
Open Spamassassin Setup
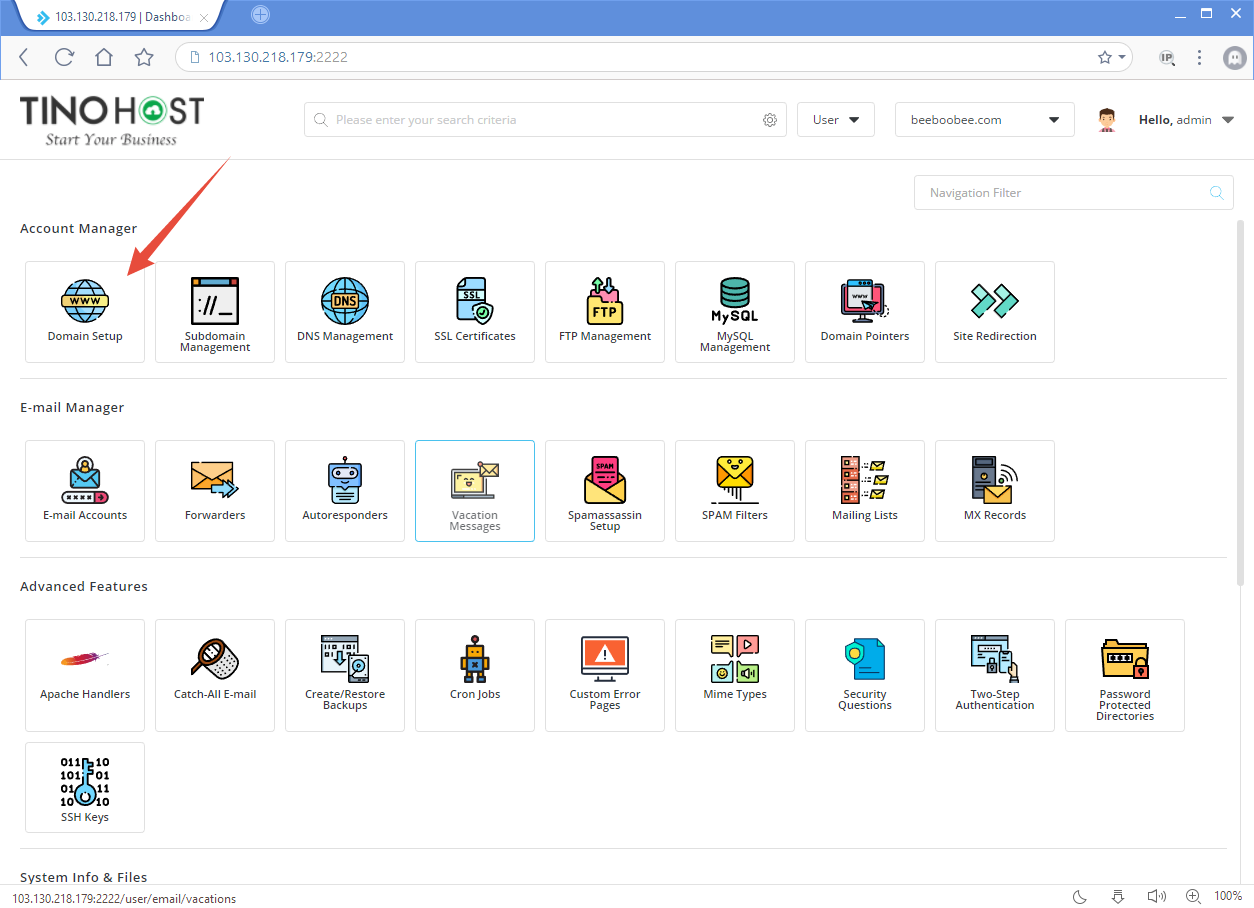[604, 491]
